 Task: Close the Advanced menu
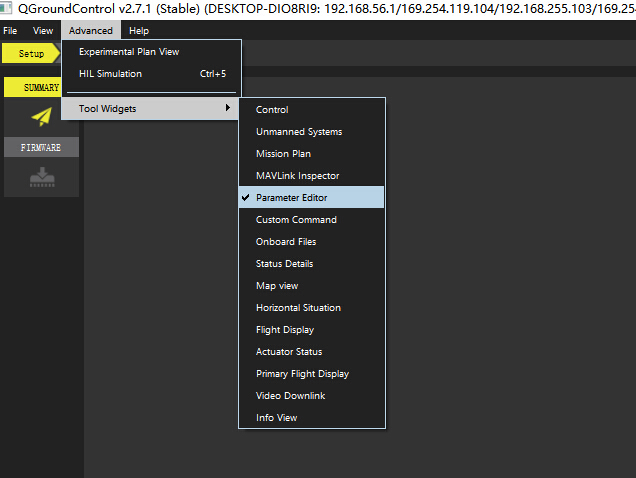(x=91, y=31)
